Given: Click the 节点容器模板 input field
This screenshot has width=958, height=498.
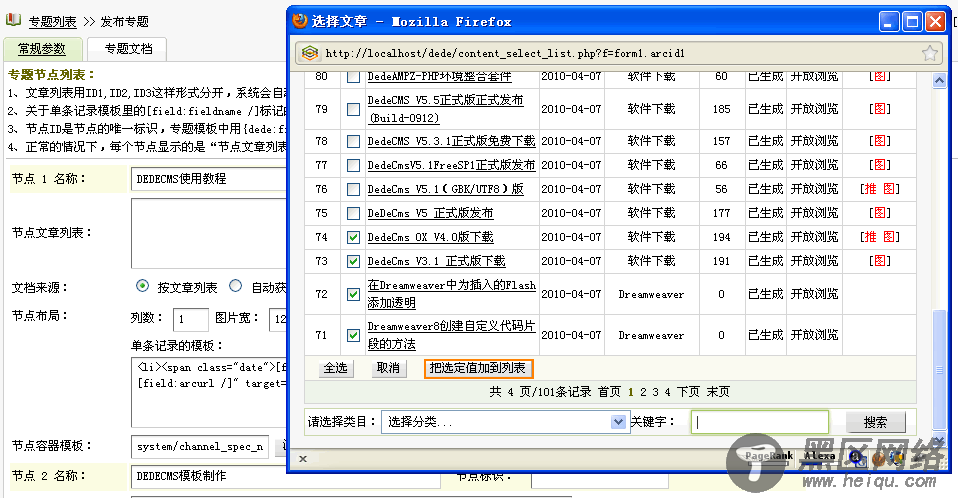Looking at the screenshot, I should [200, 447].
